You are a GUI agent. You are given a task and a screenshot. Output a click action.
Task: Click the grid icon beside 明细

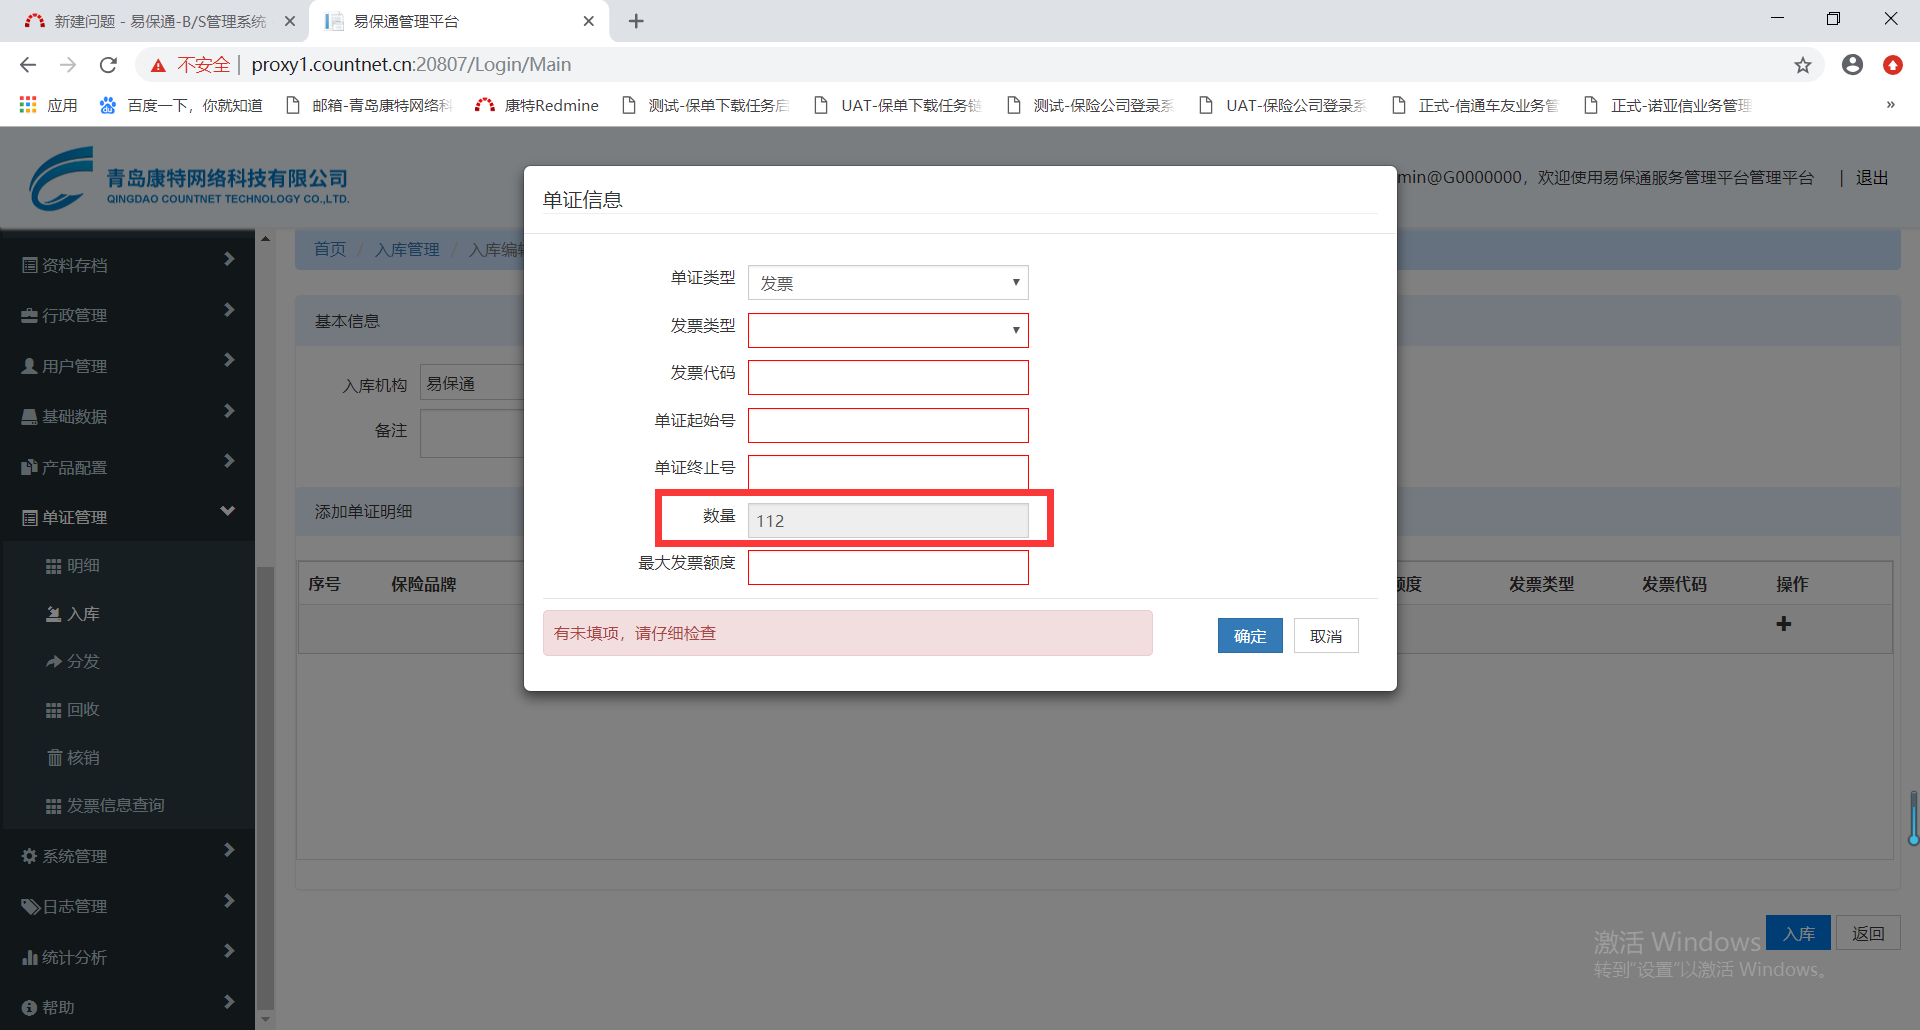[x=54, y=566]
